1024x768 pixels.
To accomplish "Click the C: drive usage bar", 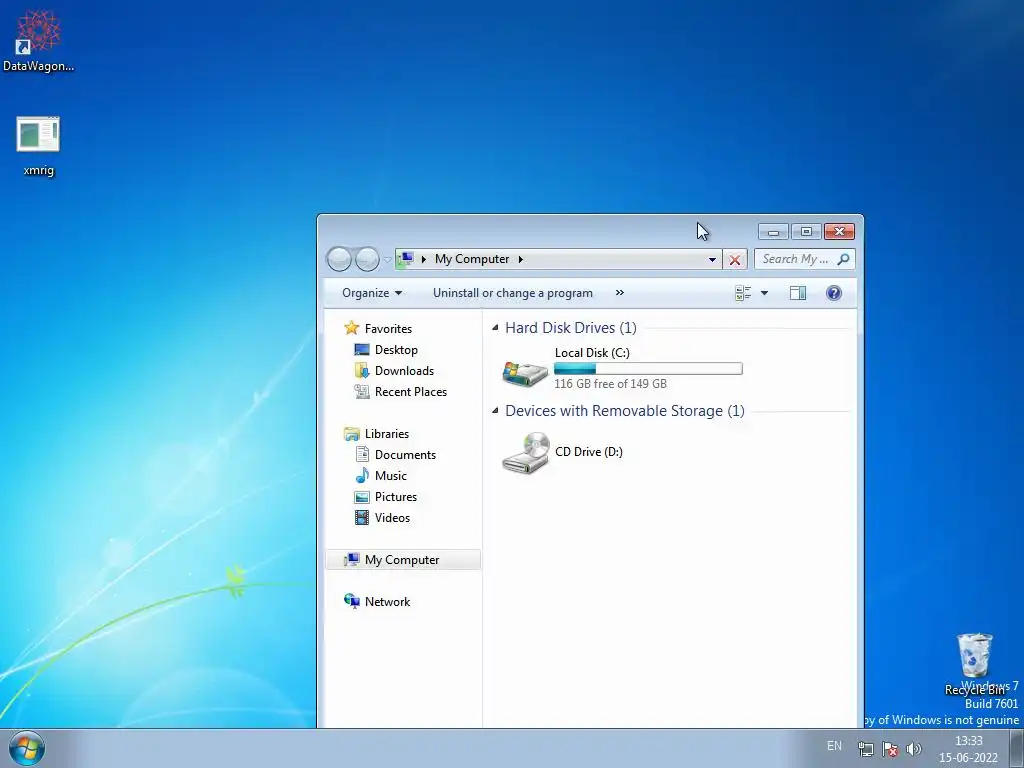I will [x=648, y=369].
